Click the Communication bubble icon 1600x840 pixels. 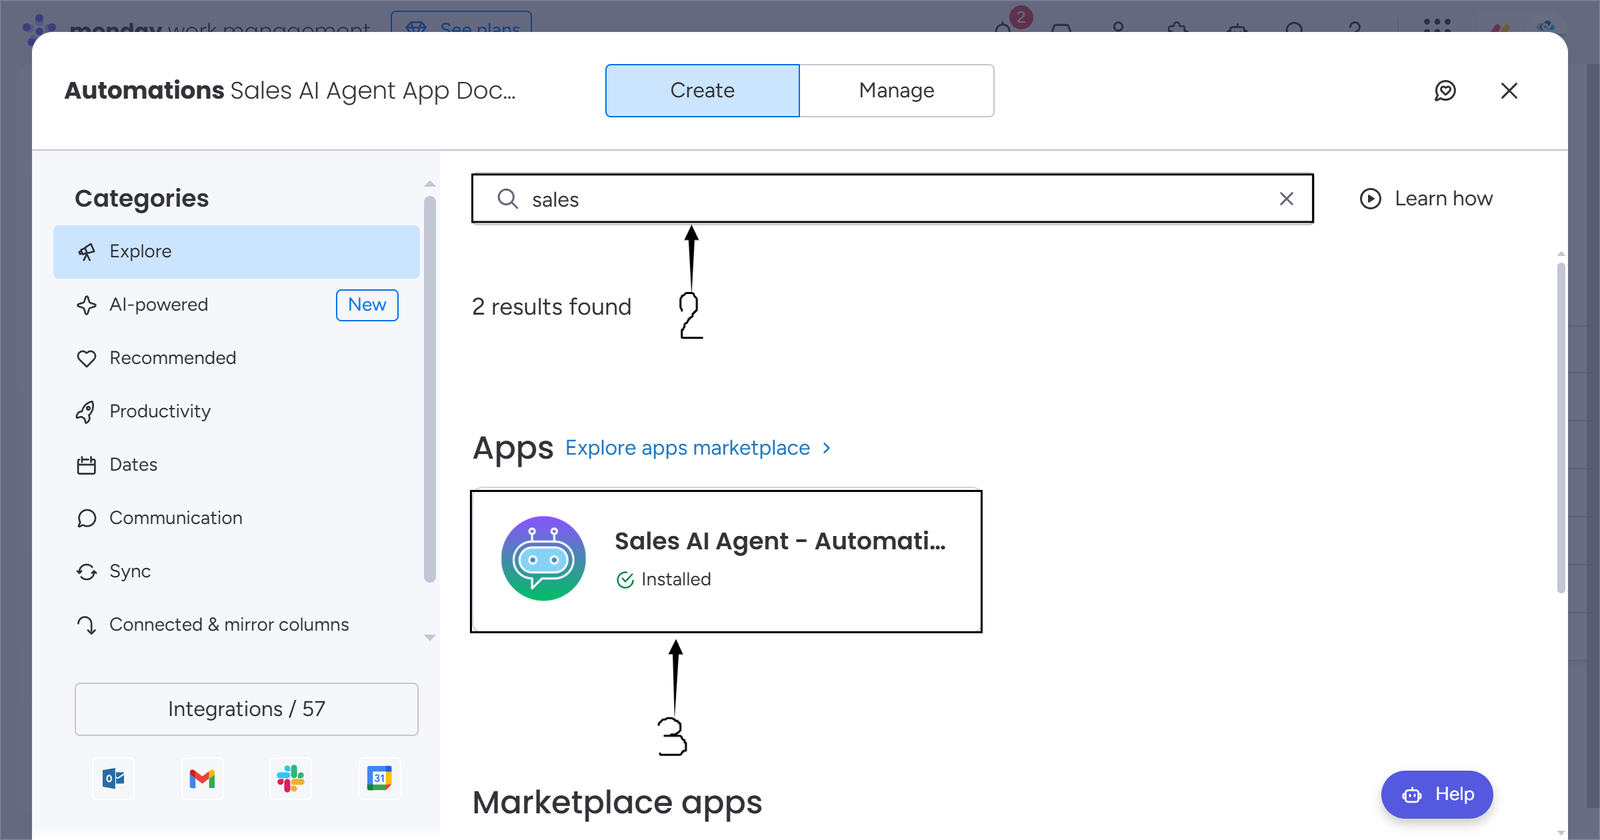(x=87, y=518)
